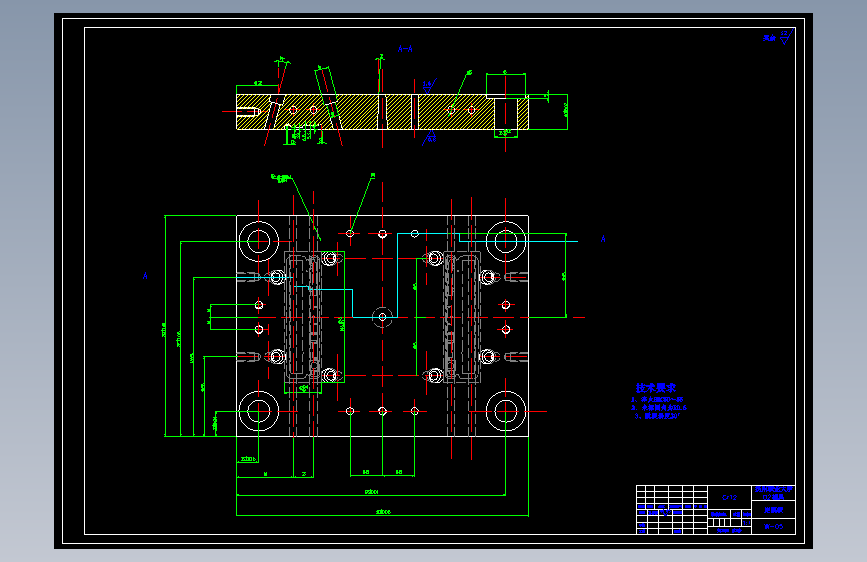Screen dimensions: 867x562
Task: Click the 1.6 surface roughness symbol above section
Action: click(429, 86)
